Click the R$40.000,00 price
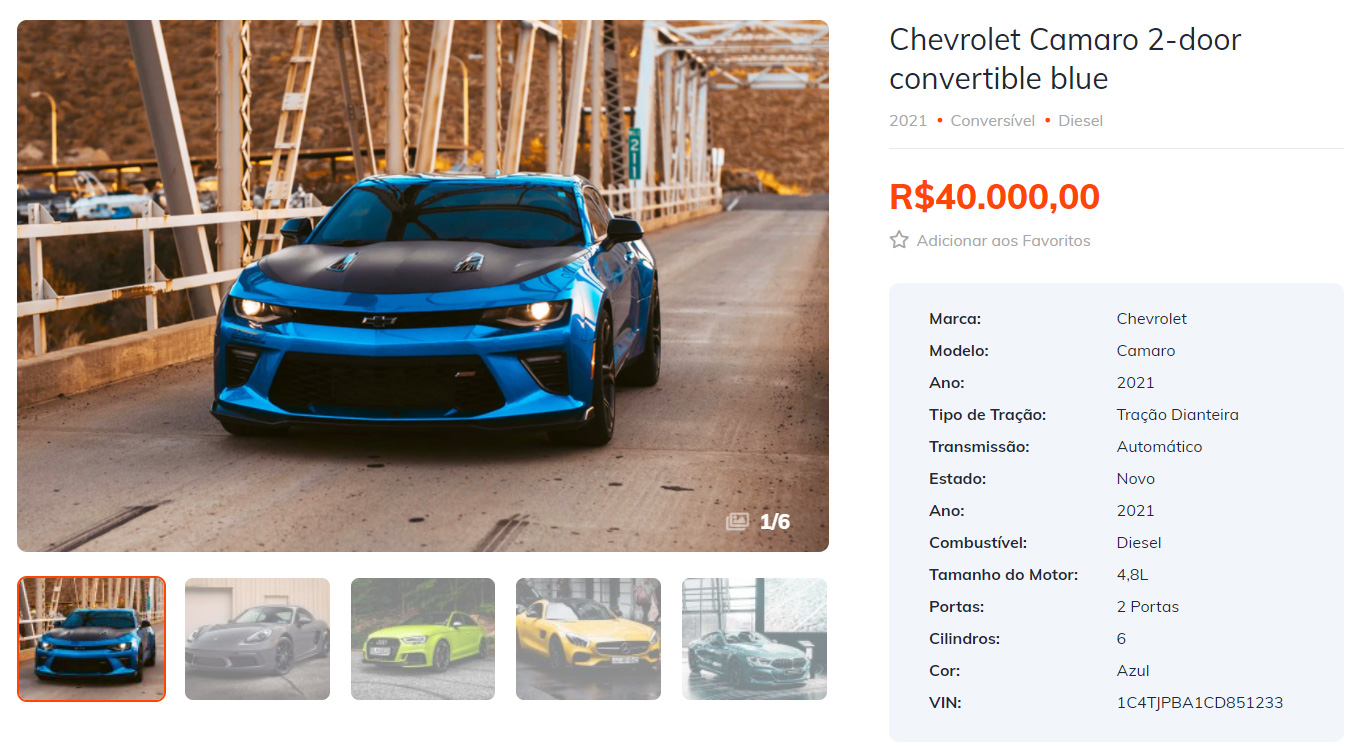 point(994,197)
